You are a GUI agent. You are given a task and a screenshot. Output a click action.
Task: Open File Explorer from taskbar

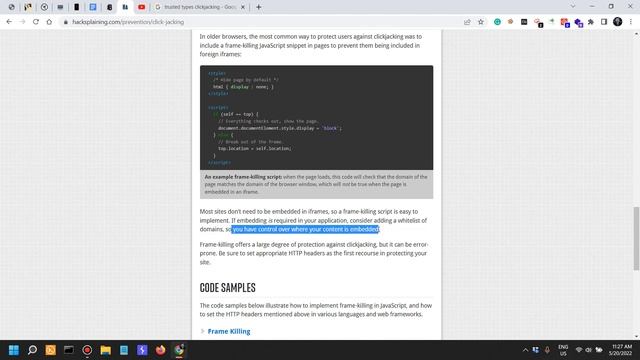pyautogui.click(x=105, y=350)
